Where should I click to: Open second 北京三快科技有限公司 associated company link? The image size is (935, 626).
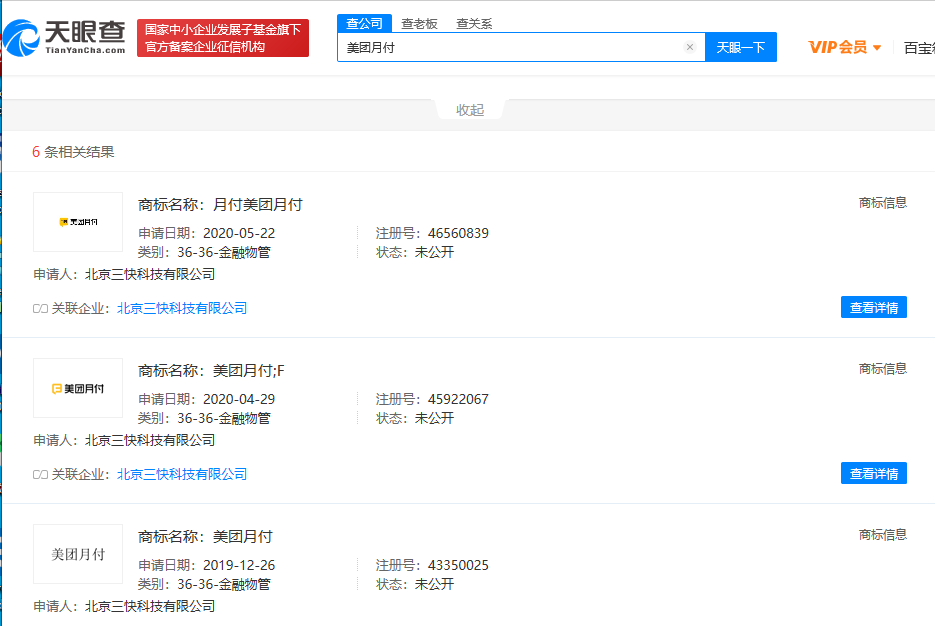pyautogui.click(x=182, y=474)
